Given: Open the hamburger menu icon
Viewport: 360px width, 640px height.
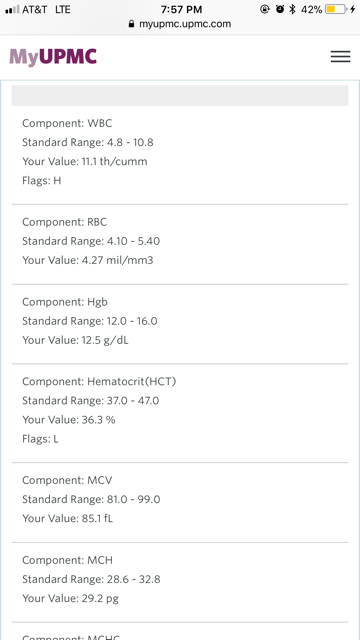Looking at the screenshot, I should click(x=340, y=56).
